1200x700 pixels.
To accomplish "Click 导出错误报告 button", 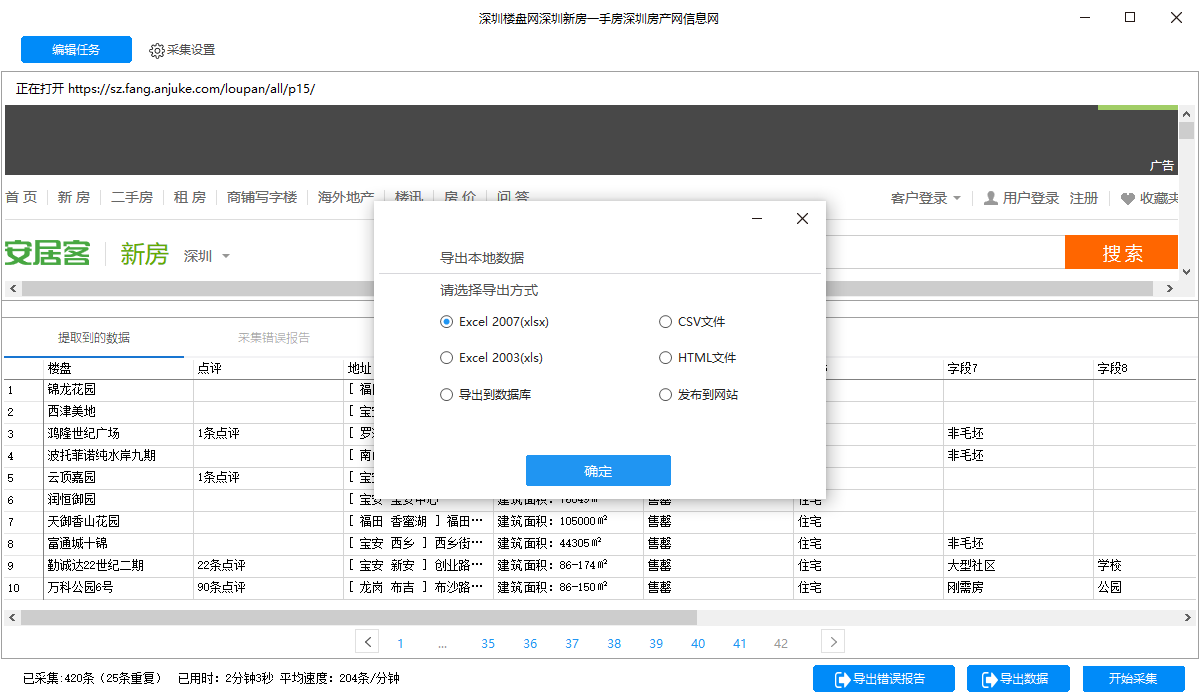I will 884,679.
